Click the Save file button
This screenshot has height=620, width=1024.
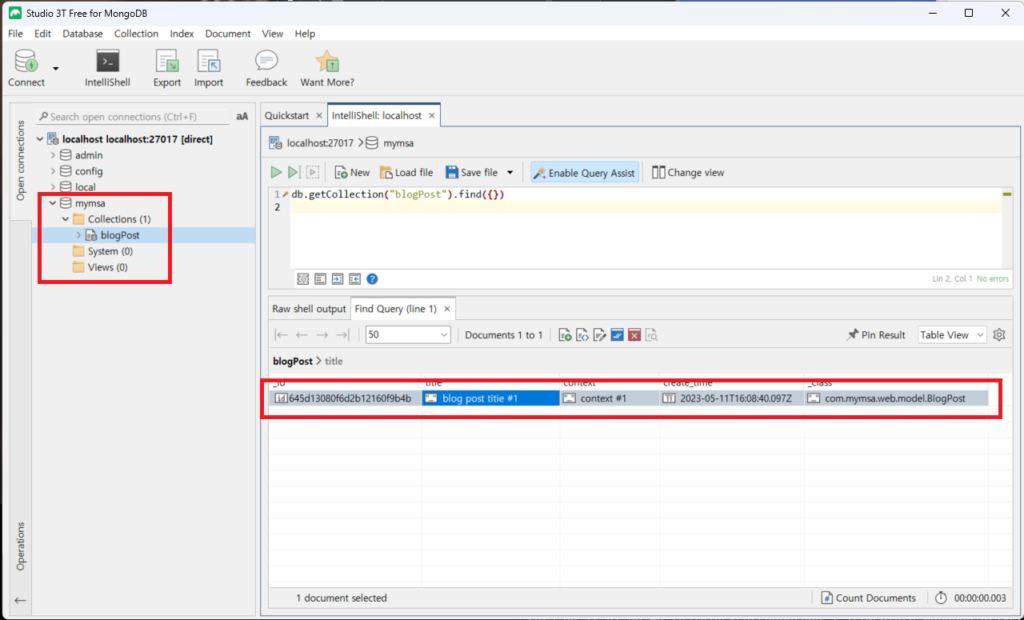472,172
